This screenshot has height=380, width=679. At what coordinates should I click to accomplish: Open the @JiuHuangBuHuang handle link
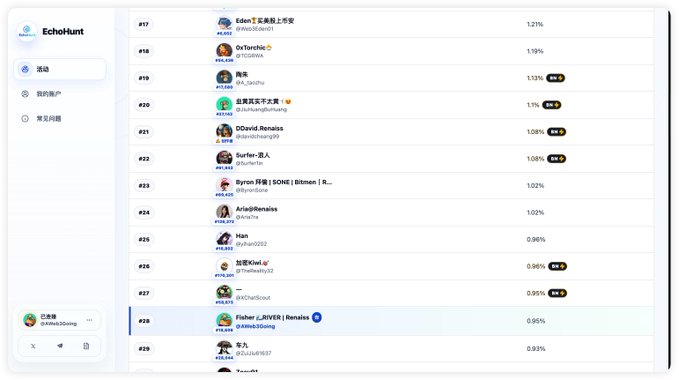pos(261,109)
